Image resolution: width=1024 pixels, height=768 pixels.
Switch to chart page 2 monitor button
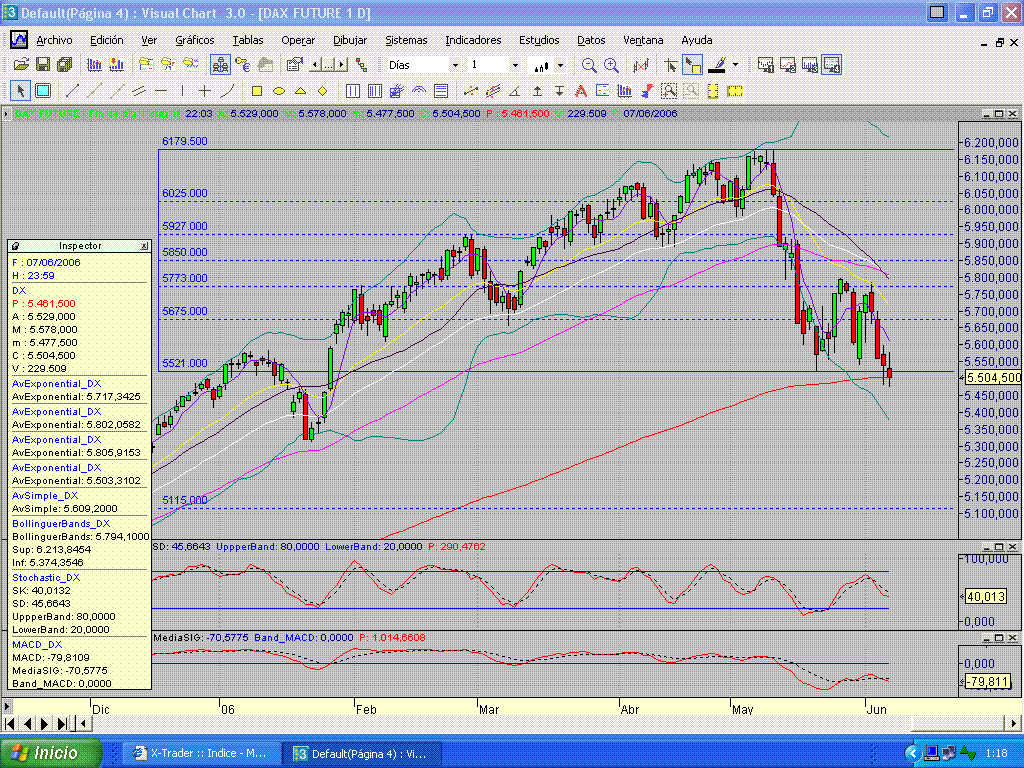[x=788, y=65]
